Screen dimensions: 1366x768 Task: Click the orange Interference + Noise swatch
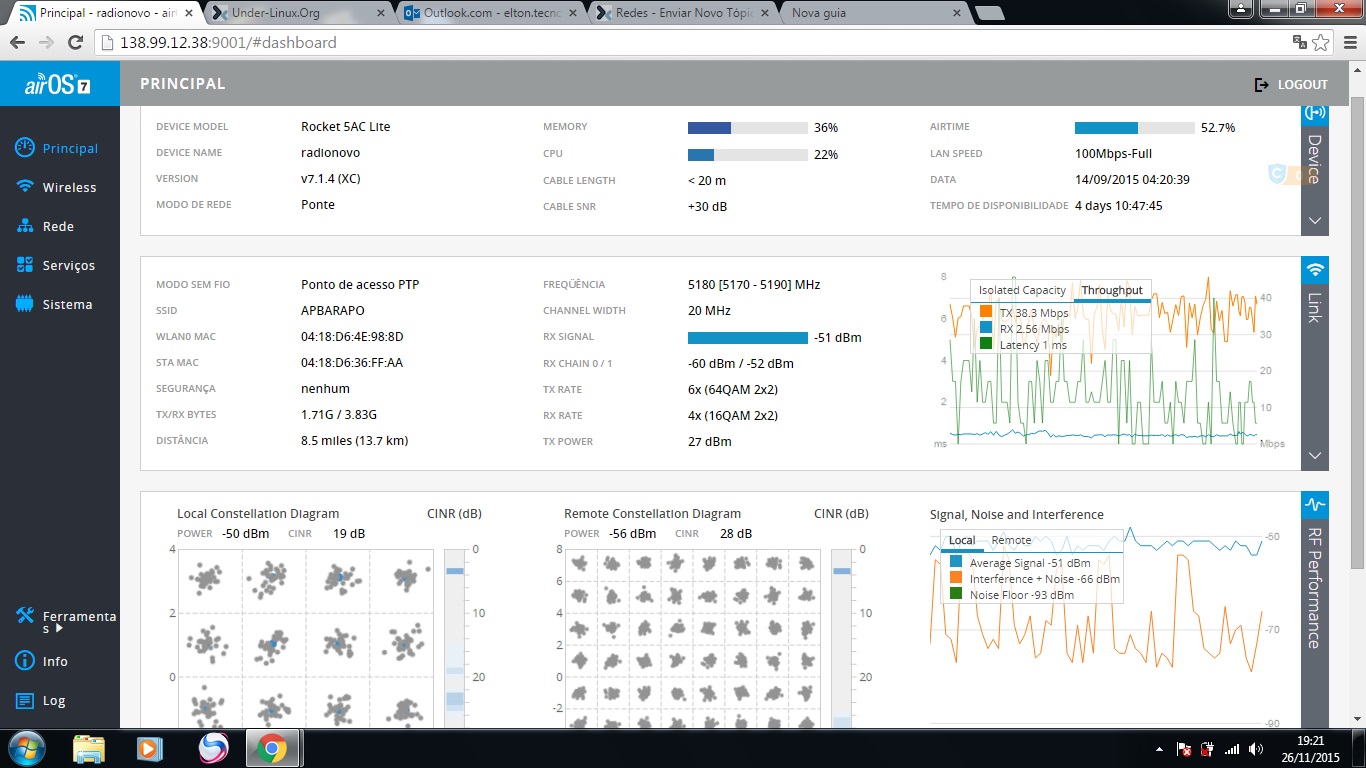955,578
